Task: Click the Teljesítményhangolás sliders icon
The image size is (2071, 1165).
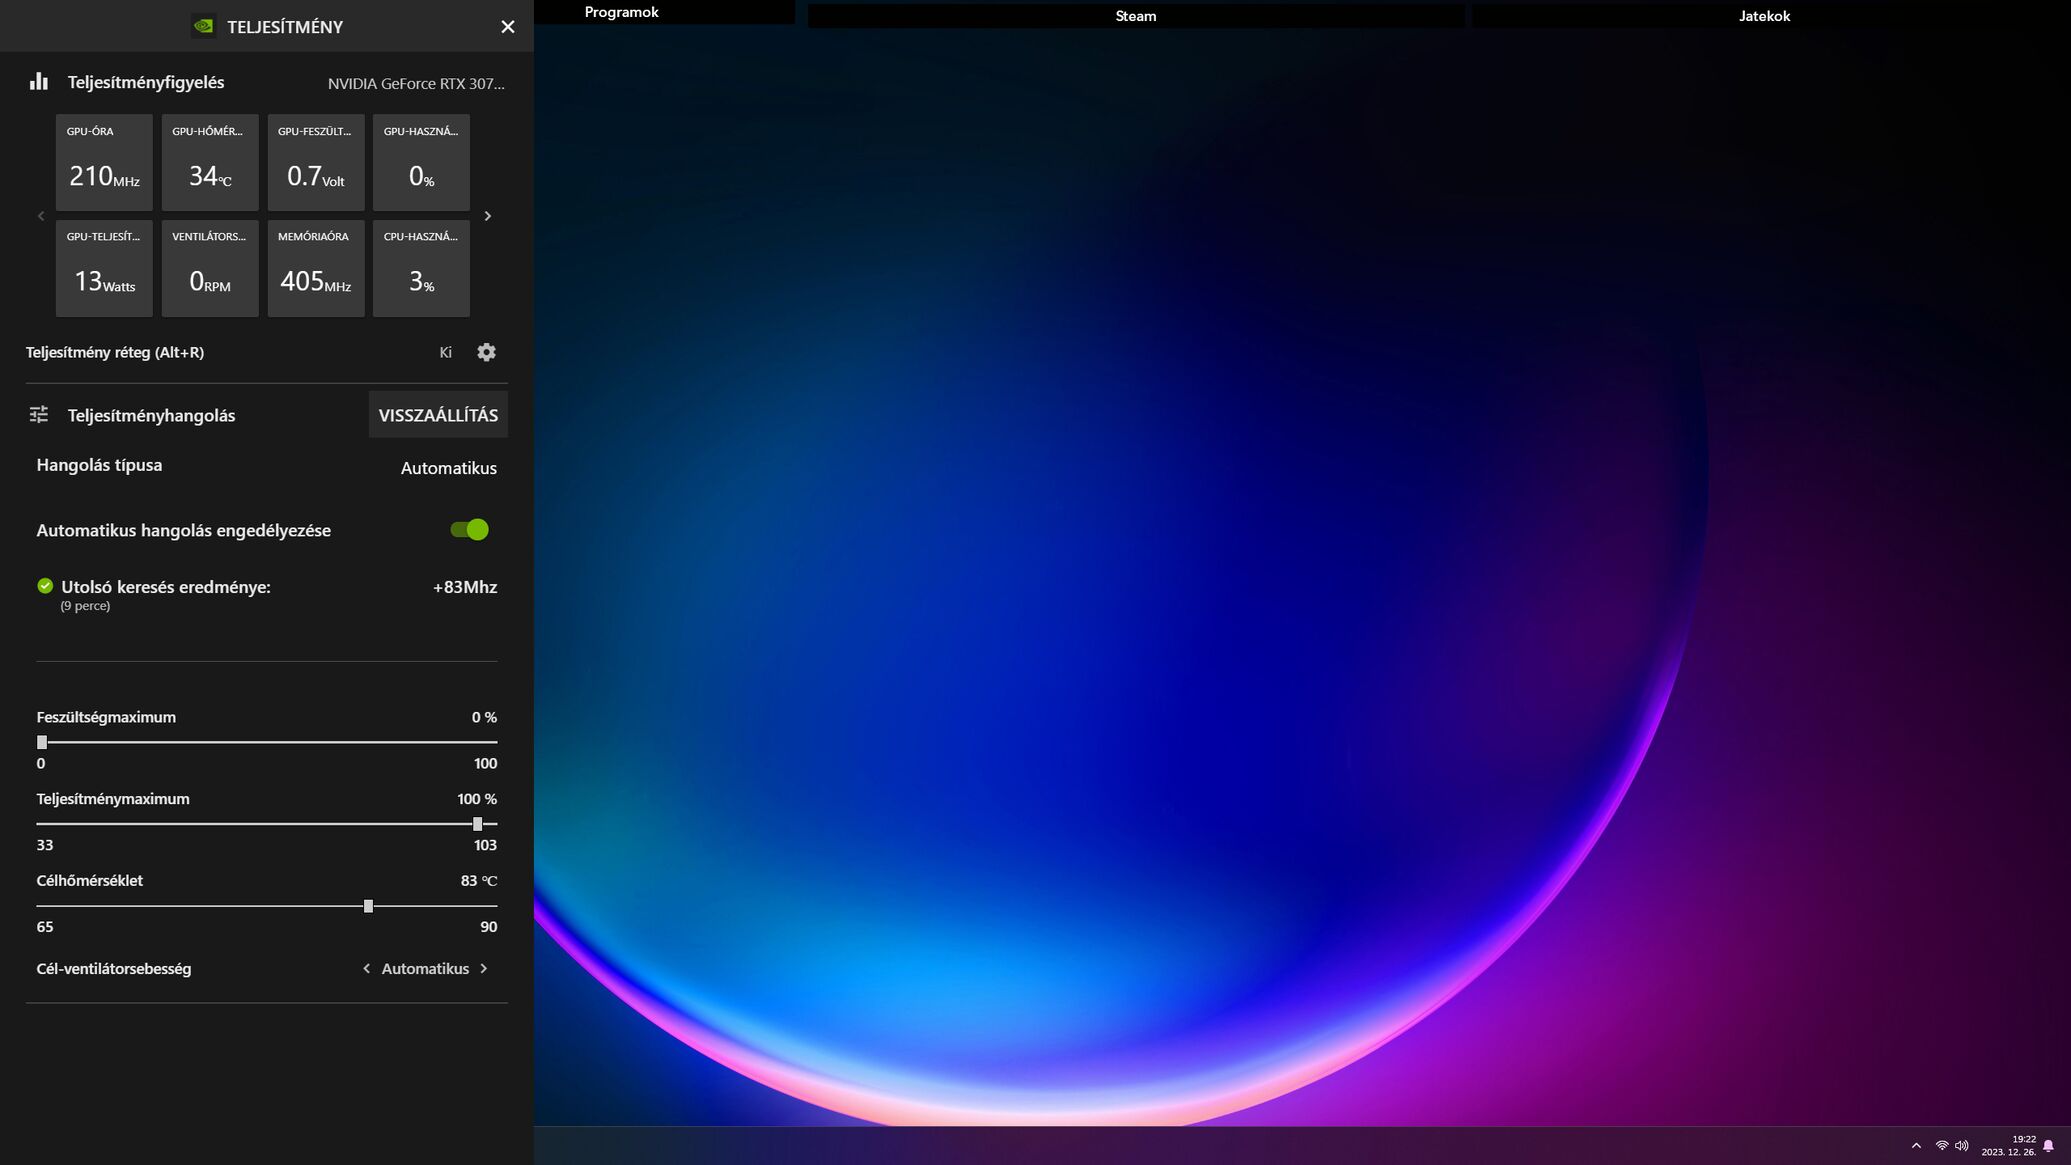Action: coord(39,414)
